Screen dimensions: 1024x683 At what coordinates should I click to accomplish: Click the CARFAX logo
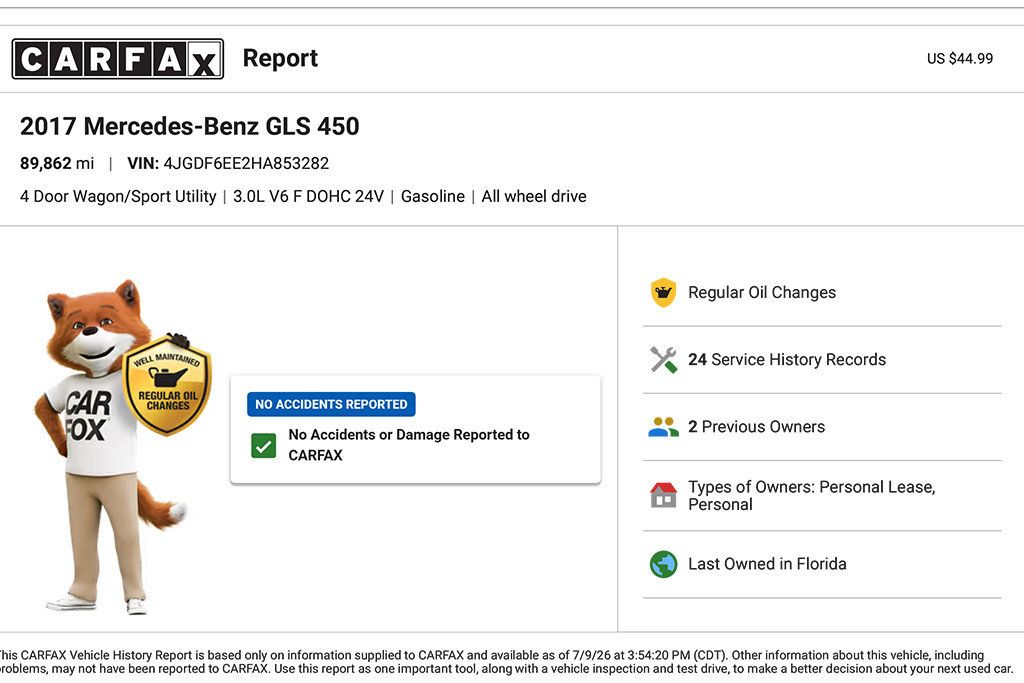(x=118, y=59)
